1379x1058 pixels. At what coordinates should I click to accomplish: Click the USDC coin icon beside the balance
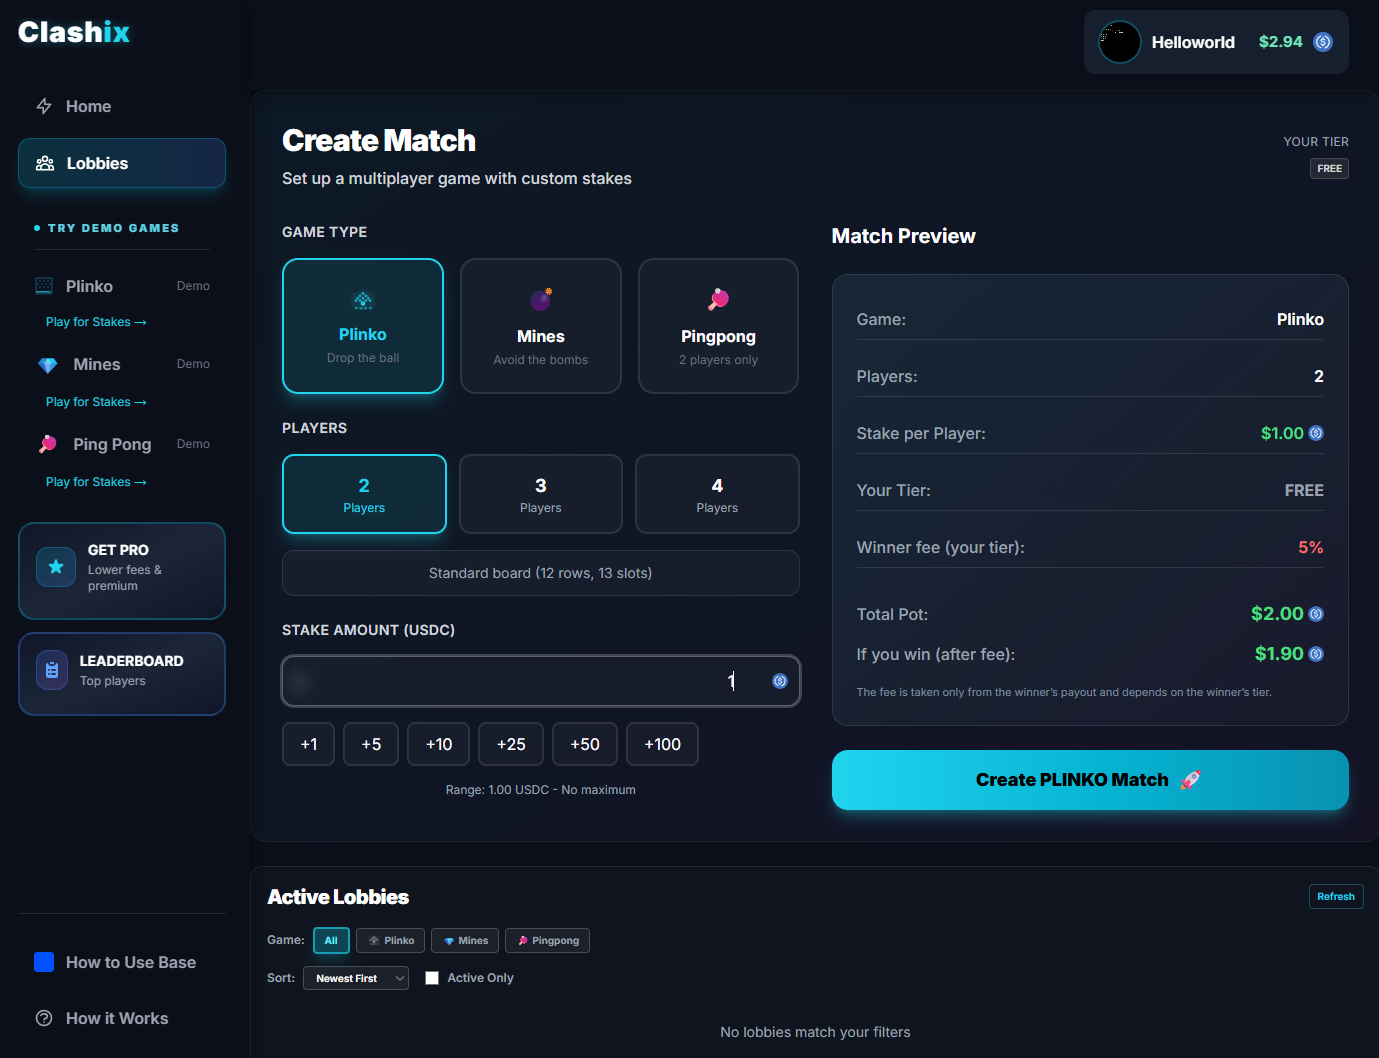pyautogui.click(x=1323, y=42)
